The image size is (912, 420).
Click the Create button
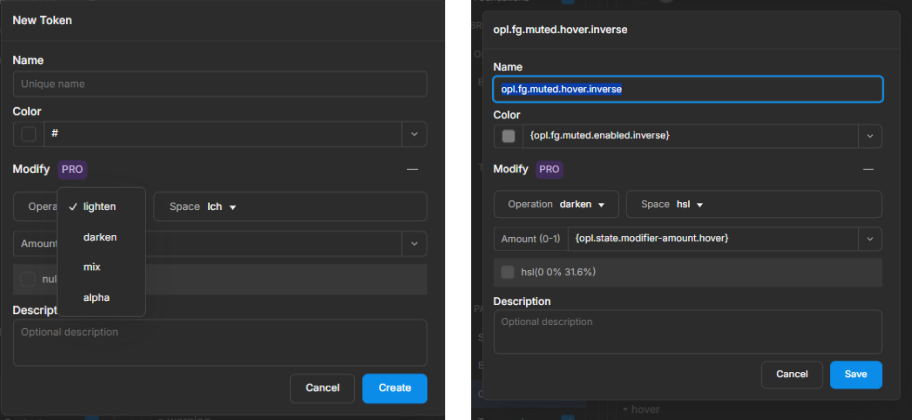(394, 388)
